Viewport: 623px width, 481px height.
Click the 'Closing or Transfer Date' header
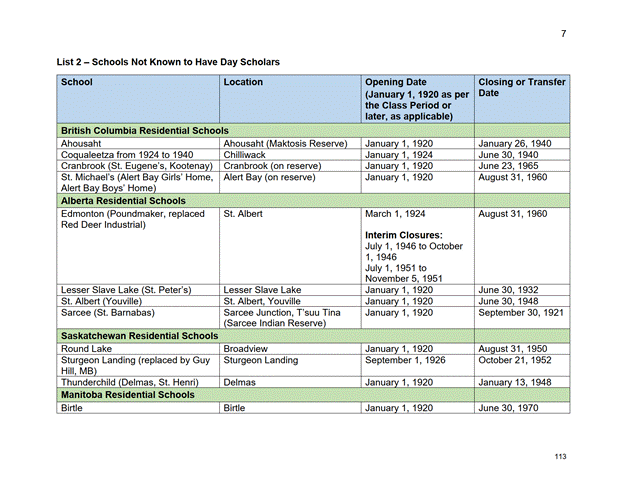pyautogui.click(x=522, y=87)
